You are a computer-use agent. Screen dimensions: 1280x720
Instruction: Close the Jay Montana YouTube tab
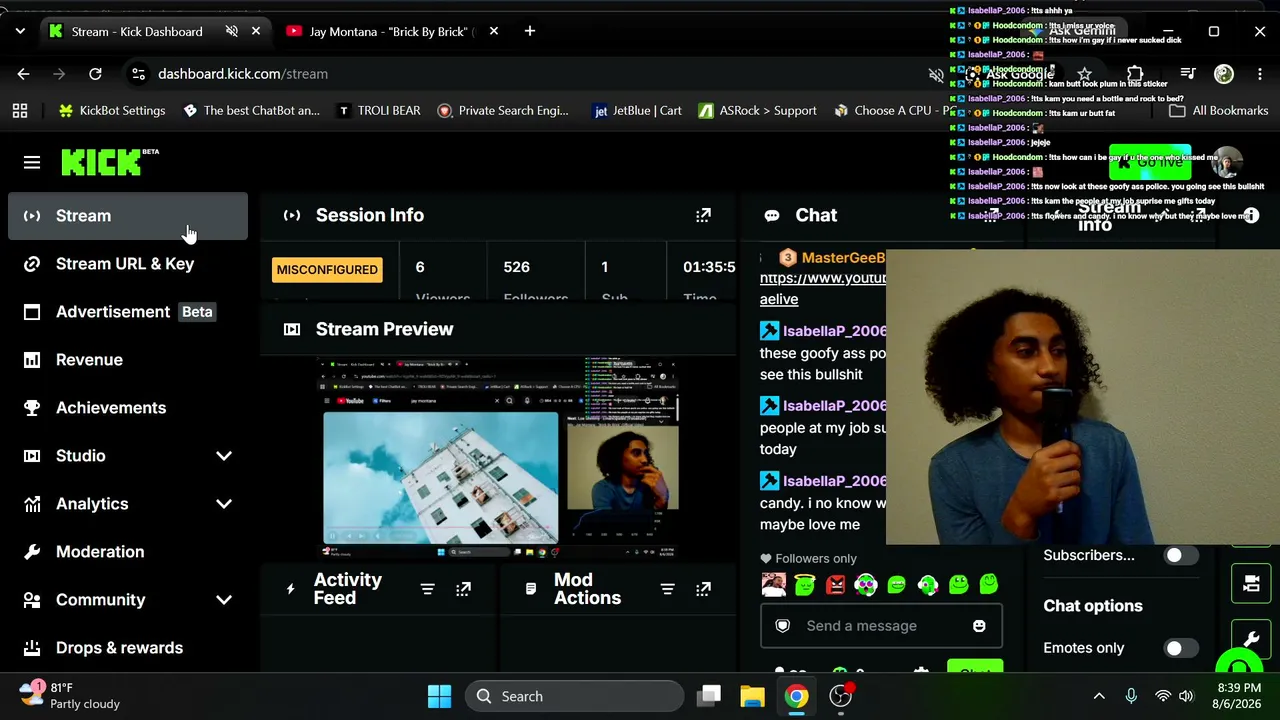coord(493,32)
